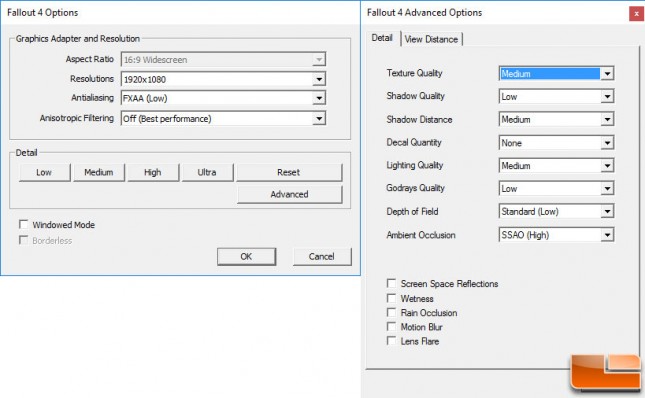Image resolution: width=645 pixels, height=398 pixels.
Task: Open the Resolutions dropdown showing 1920x1080
Action: tap(223, 79)
